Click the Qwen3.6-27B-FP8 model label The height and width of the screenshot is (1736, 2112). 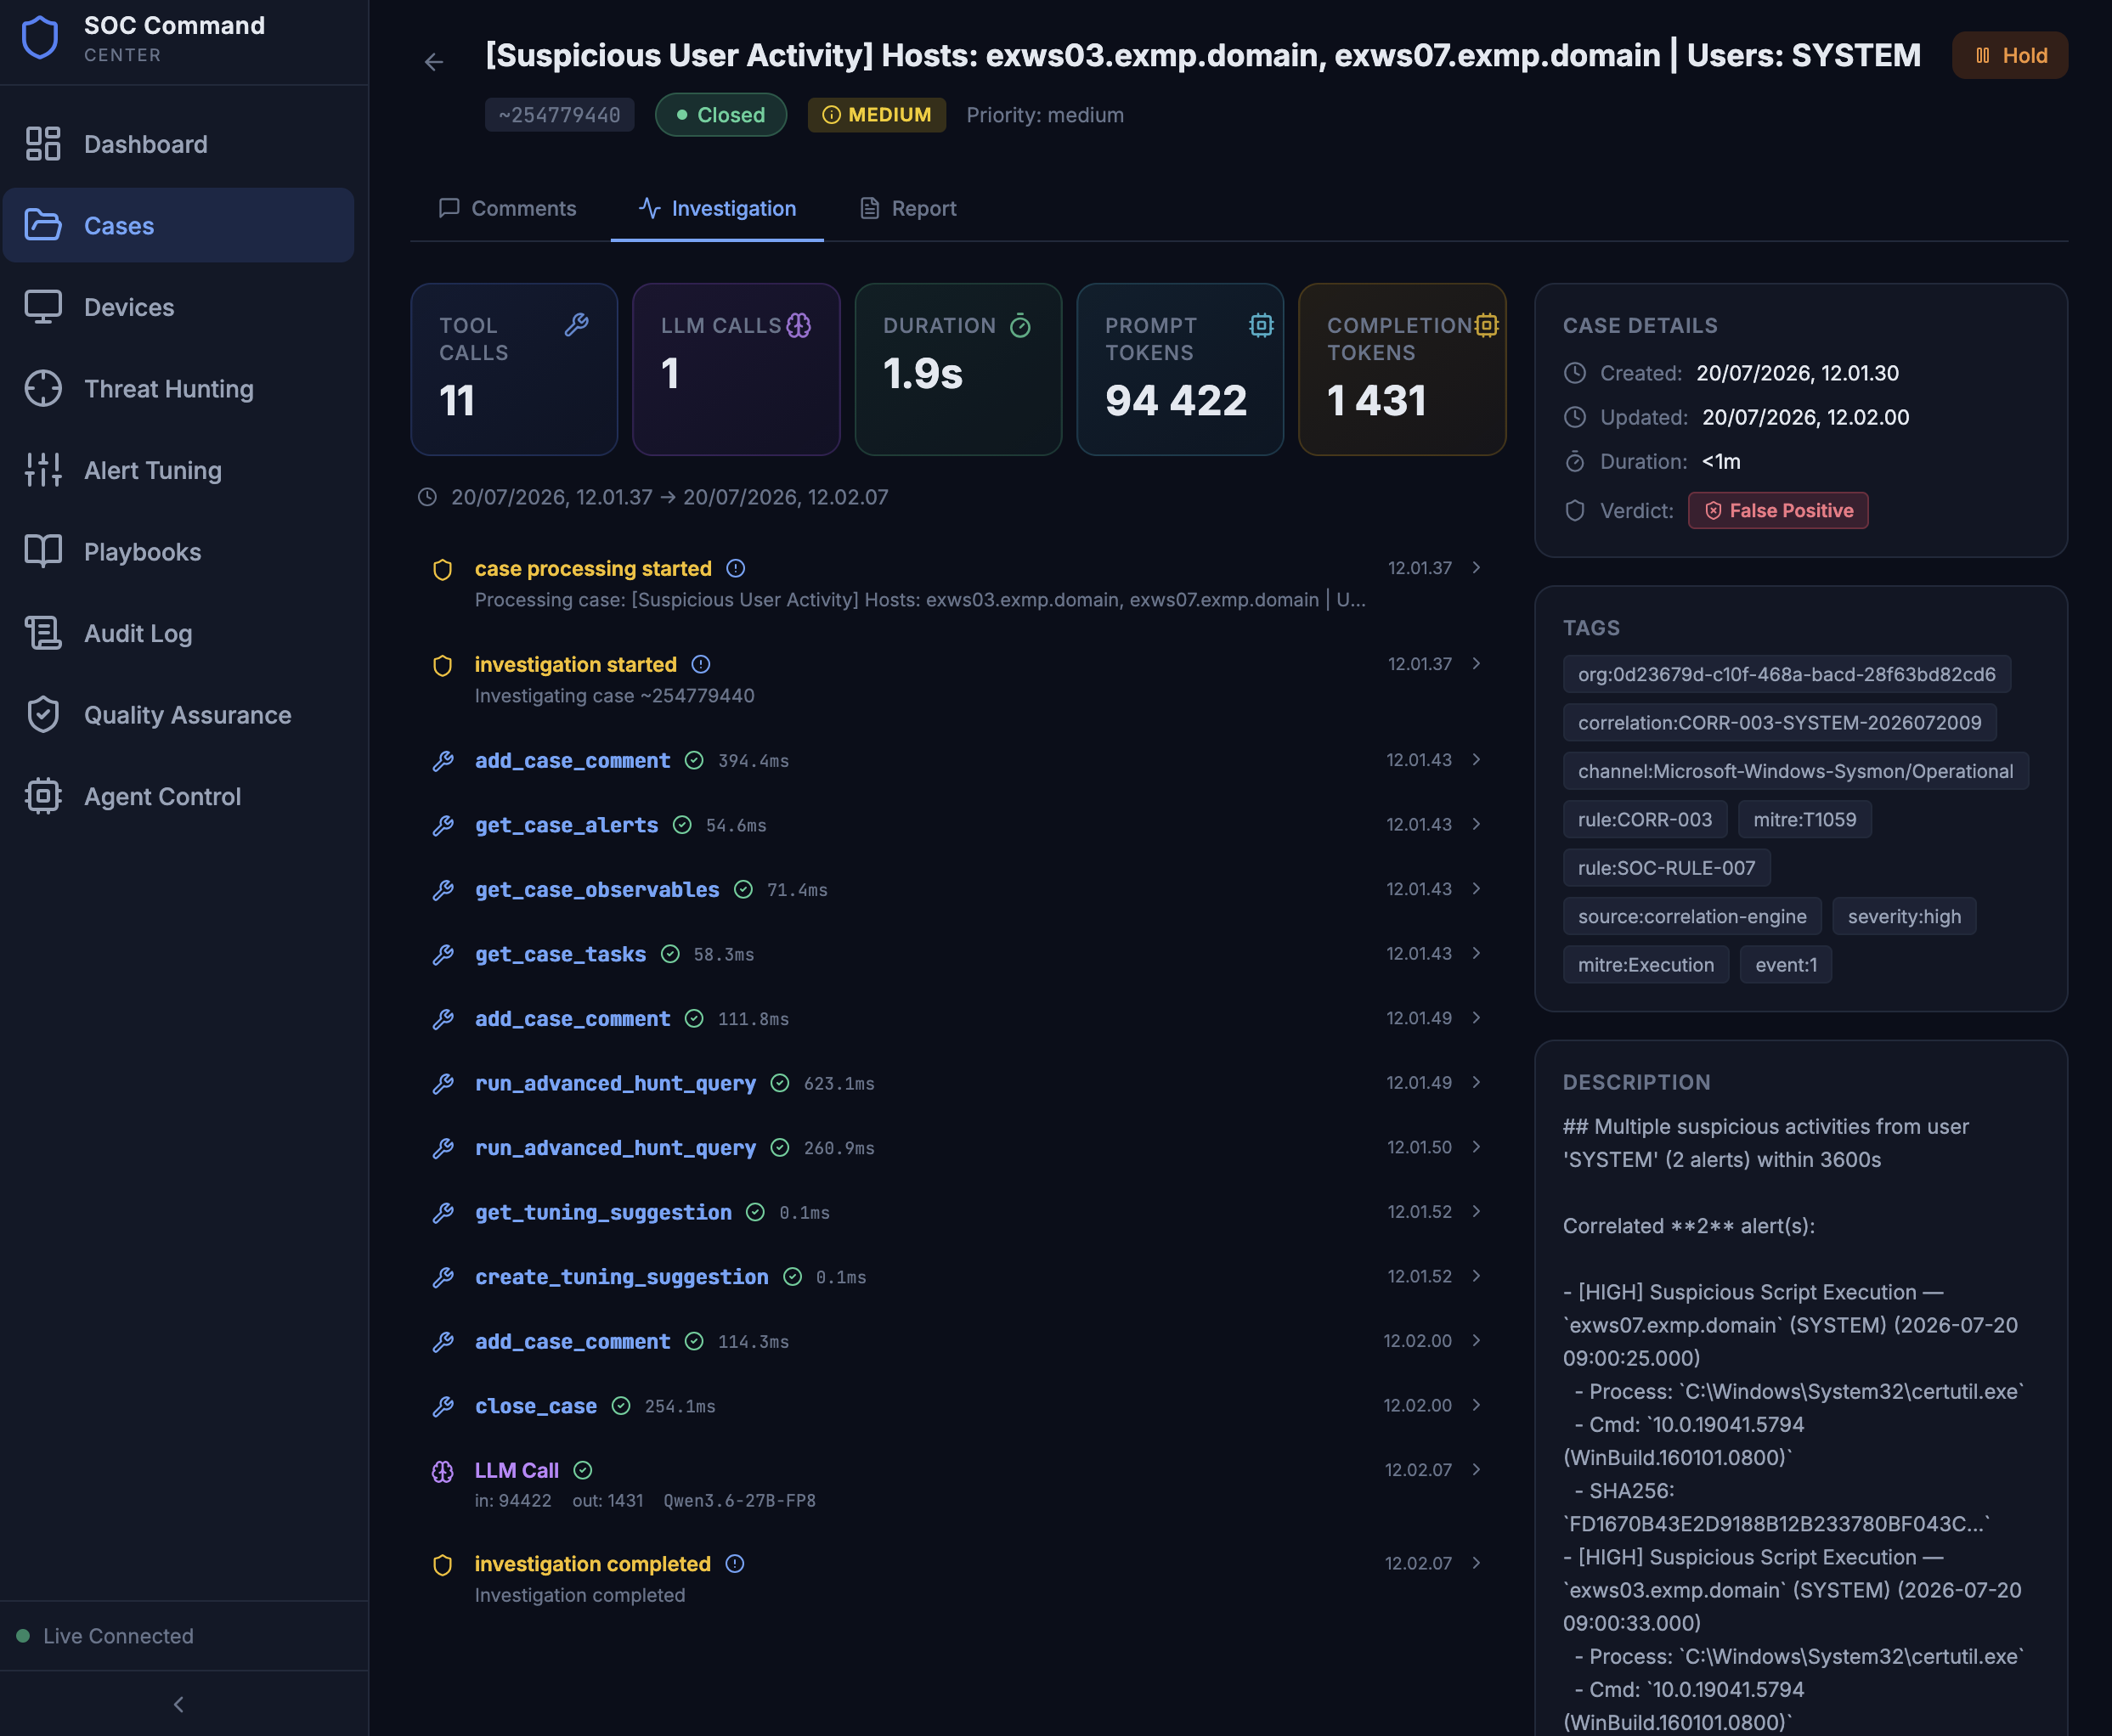coord(739,1500)
